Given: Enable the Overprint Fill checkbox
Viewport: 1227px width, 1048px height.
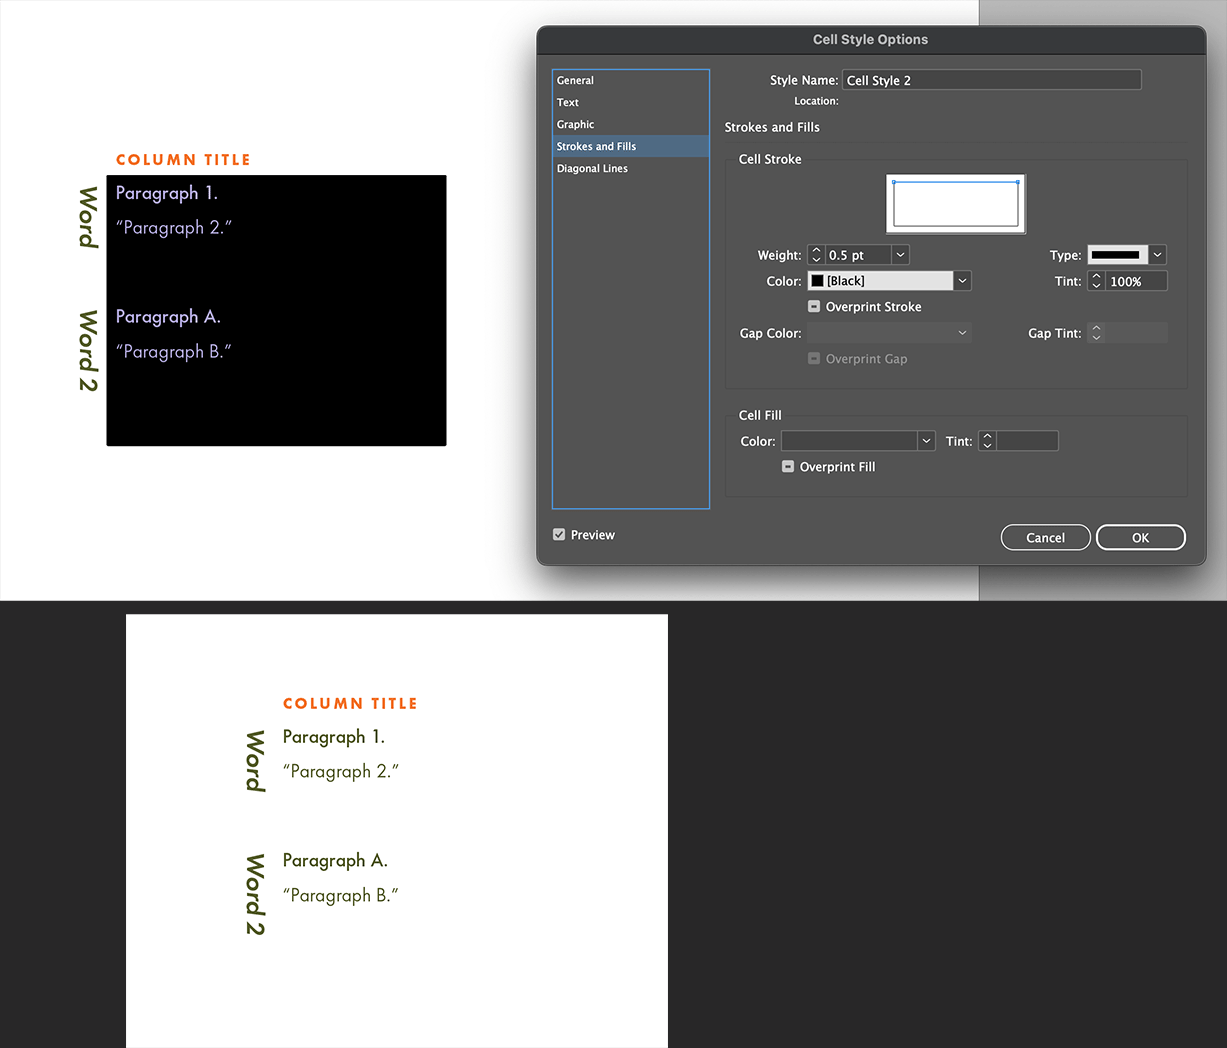Looking at the screenshot, I should [x=787, y=467].
